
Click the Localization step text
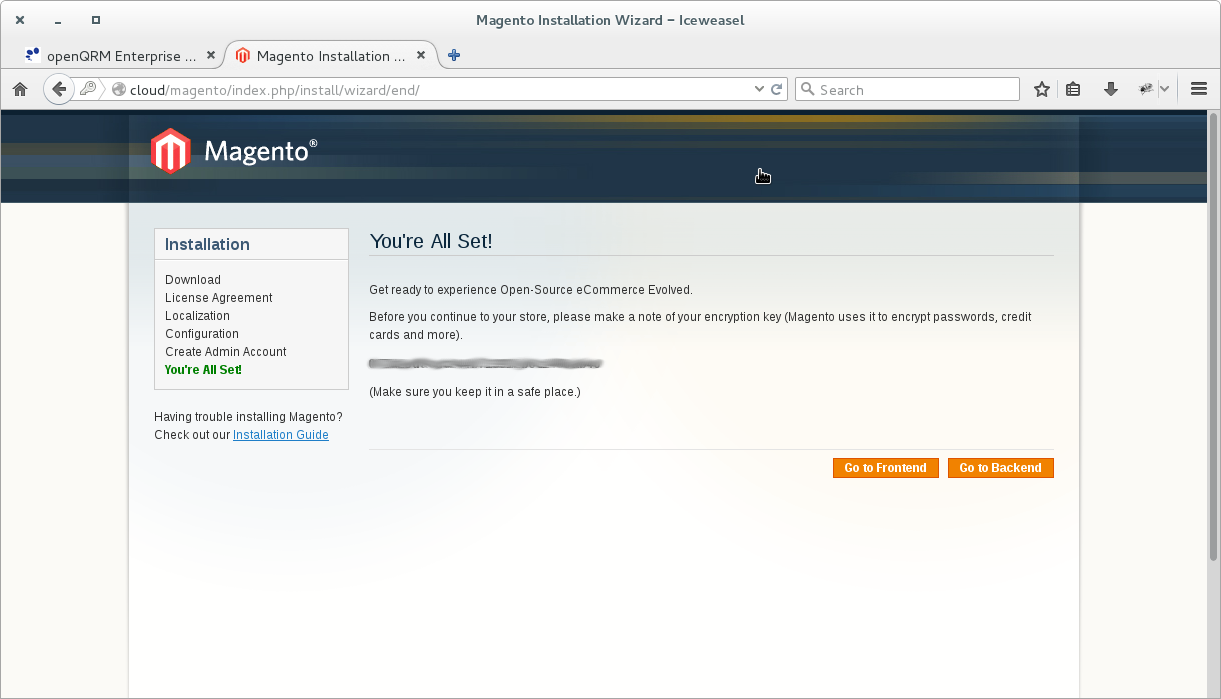pos(198,316)
